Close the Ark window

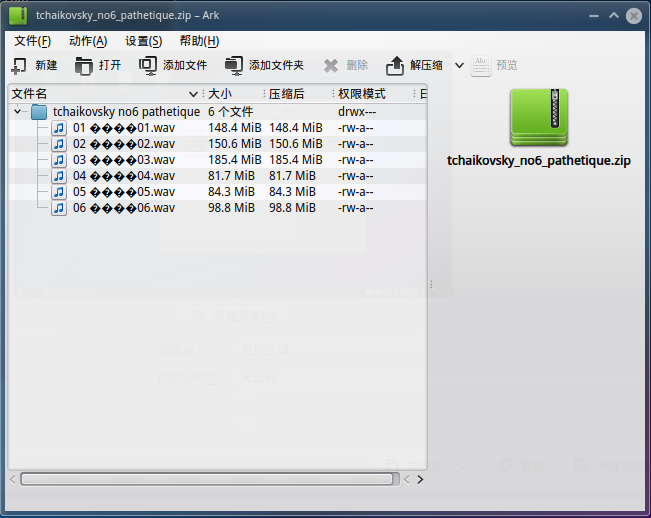[x=634, y=16]
